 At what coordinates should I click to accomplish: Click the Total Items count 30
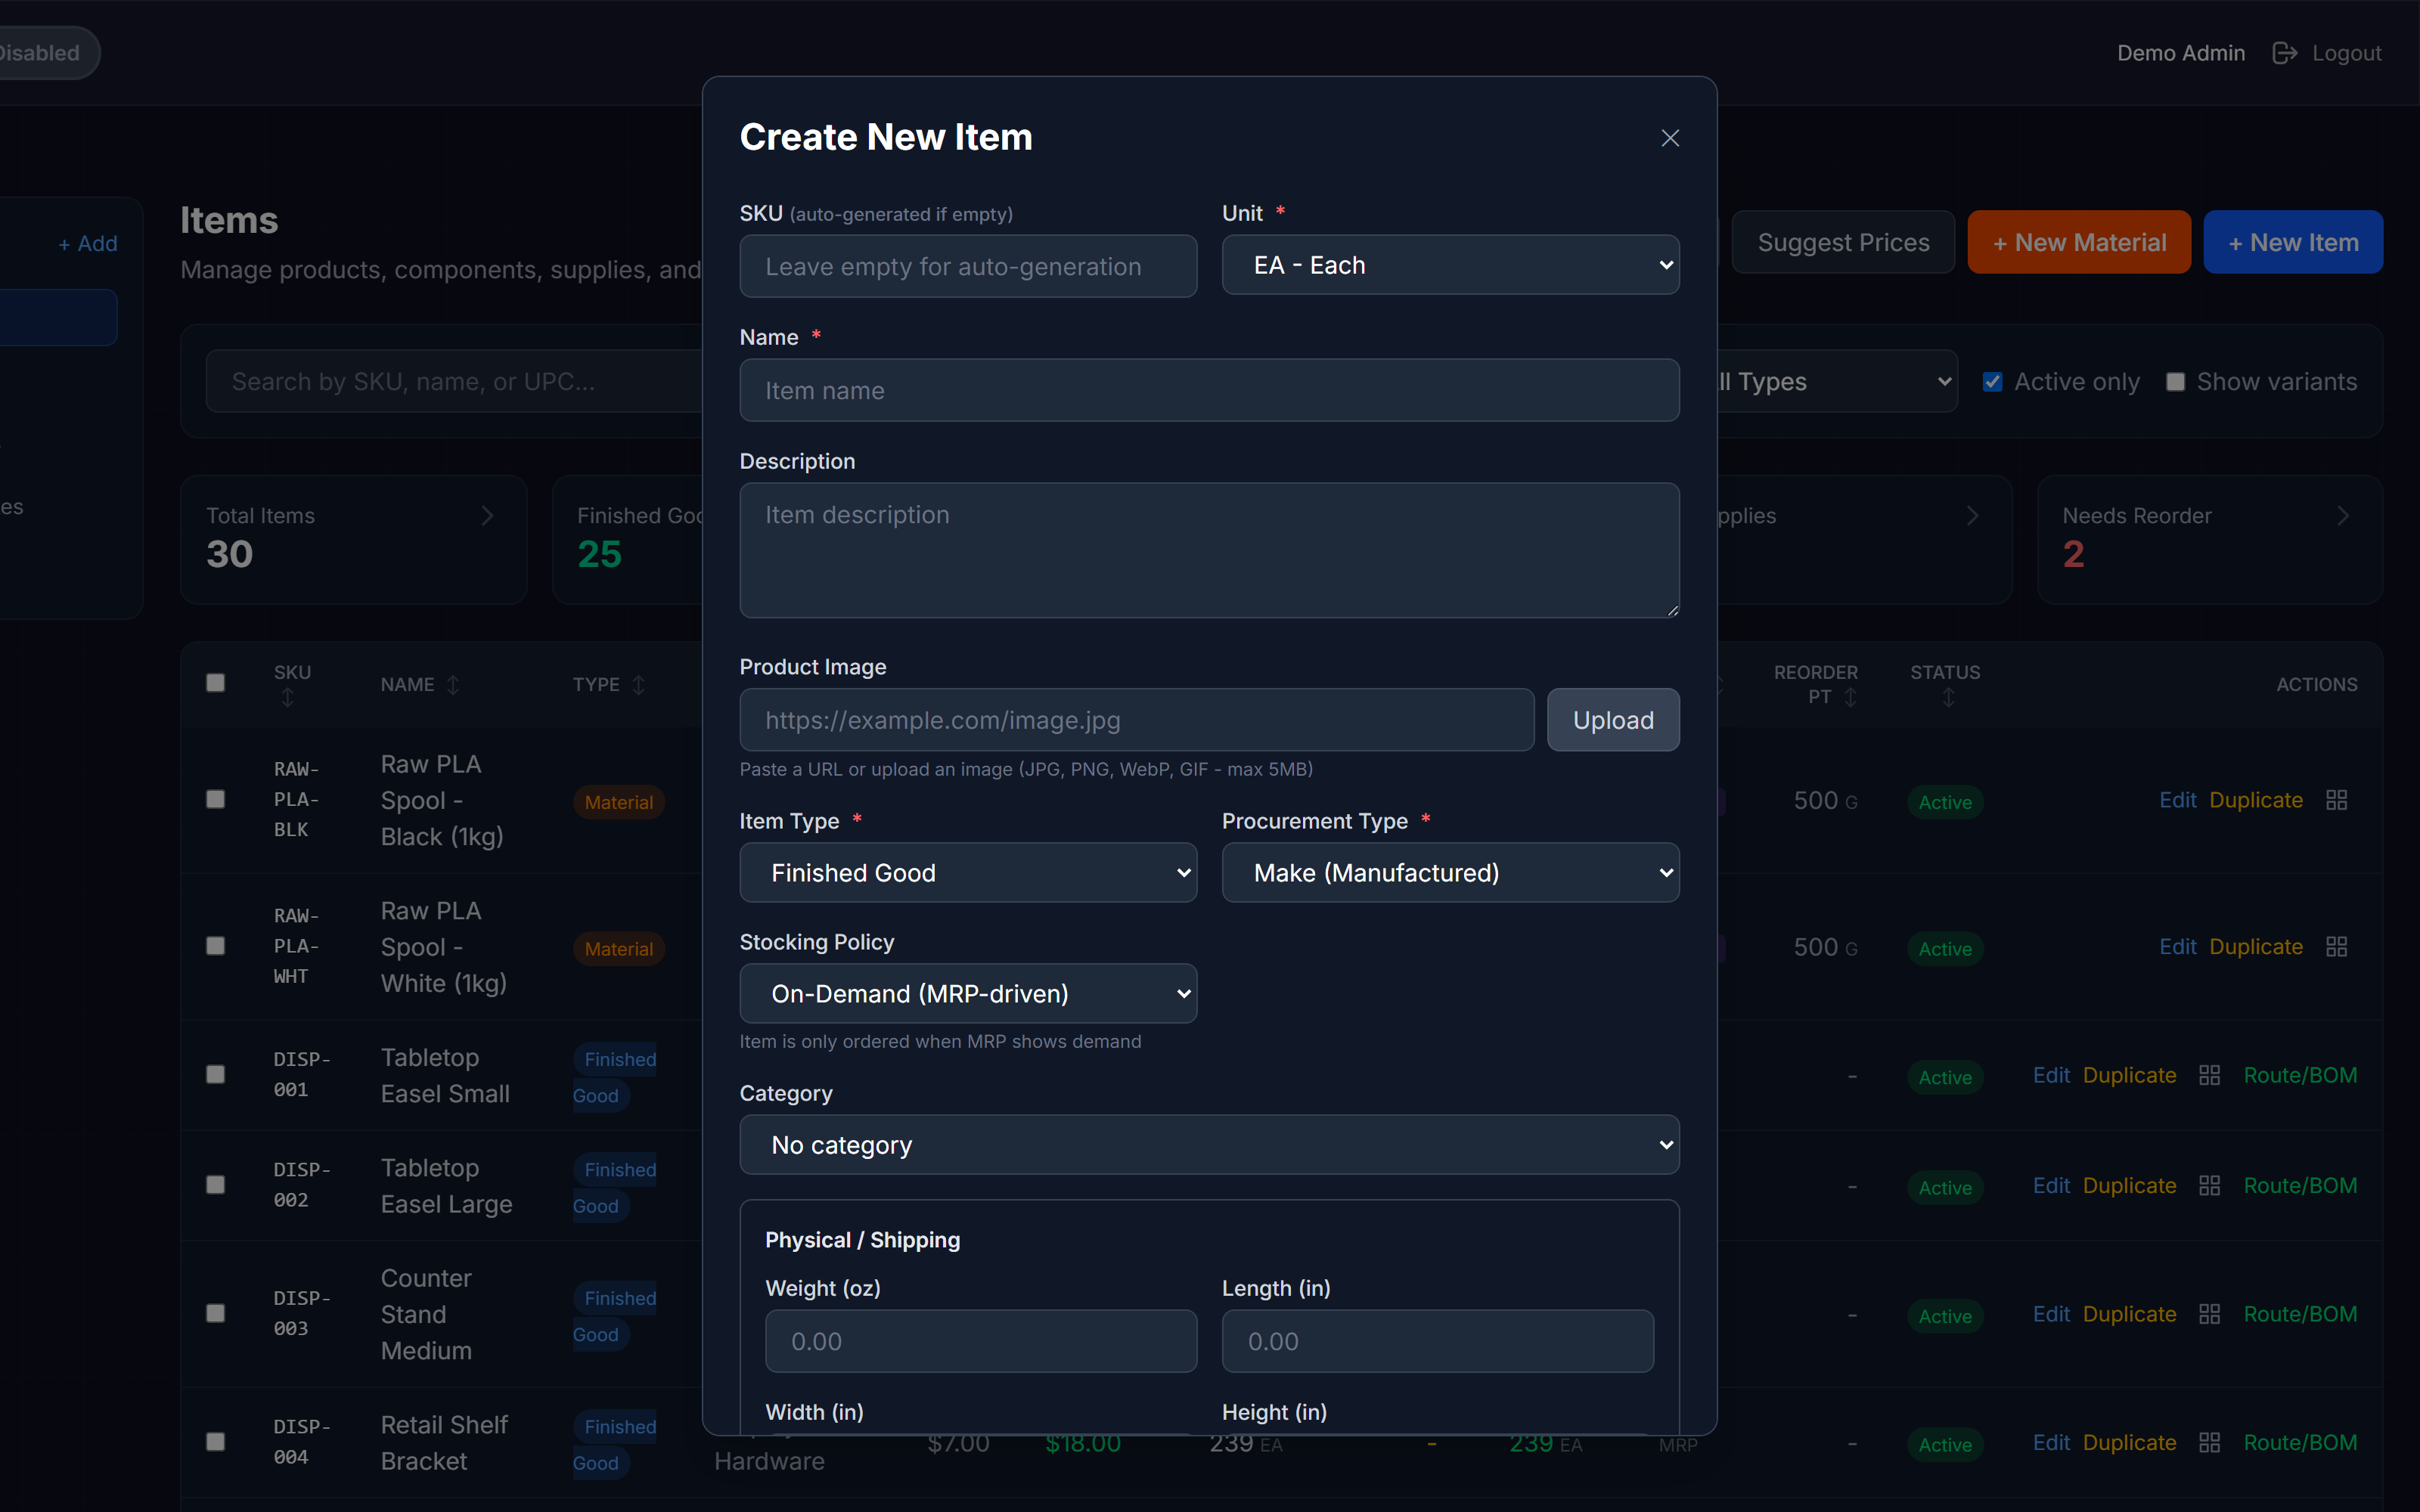229,554
